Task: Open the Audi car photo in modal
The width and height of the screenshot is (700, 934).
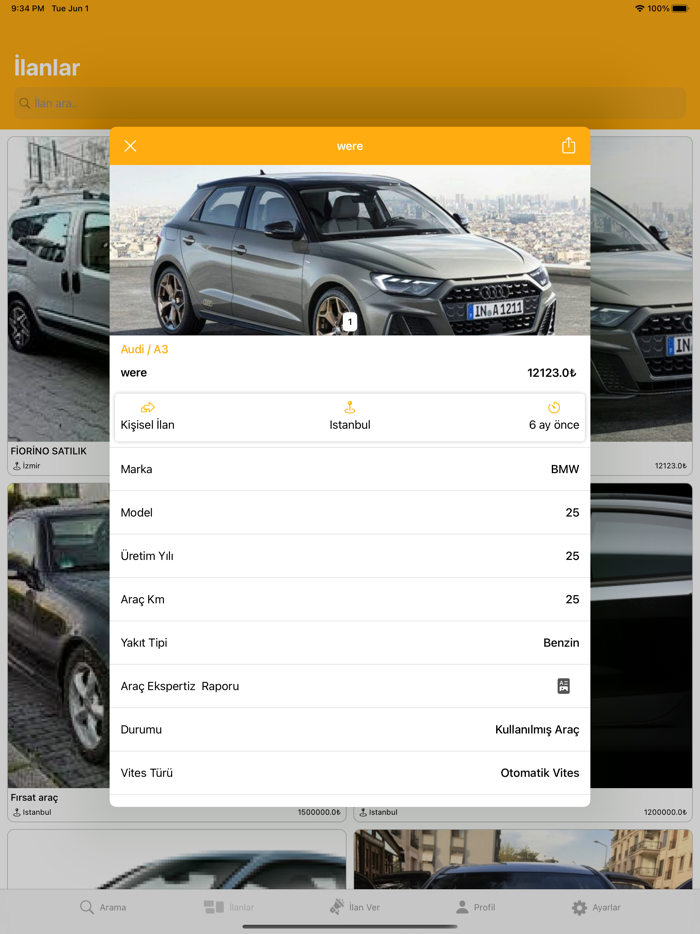Action: 350,250
